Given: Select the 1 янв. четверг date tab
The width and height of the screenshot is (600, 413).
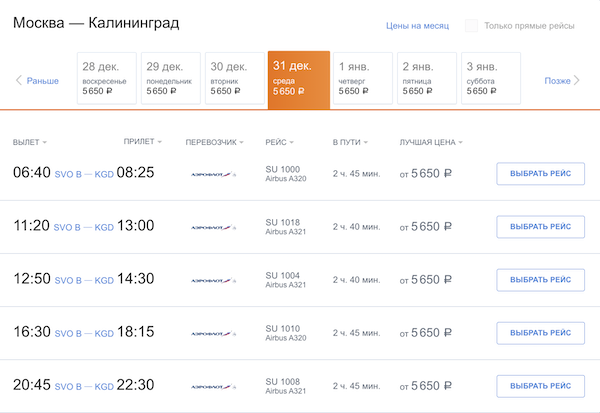Looking at the screenshot, I should (363, 78).
